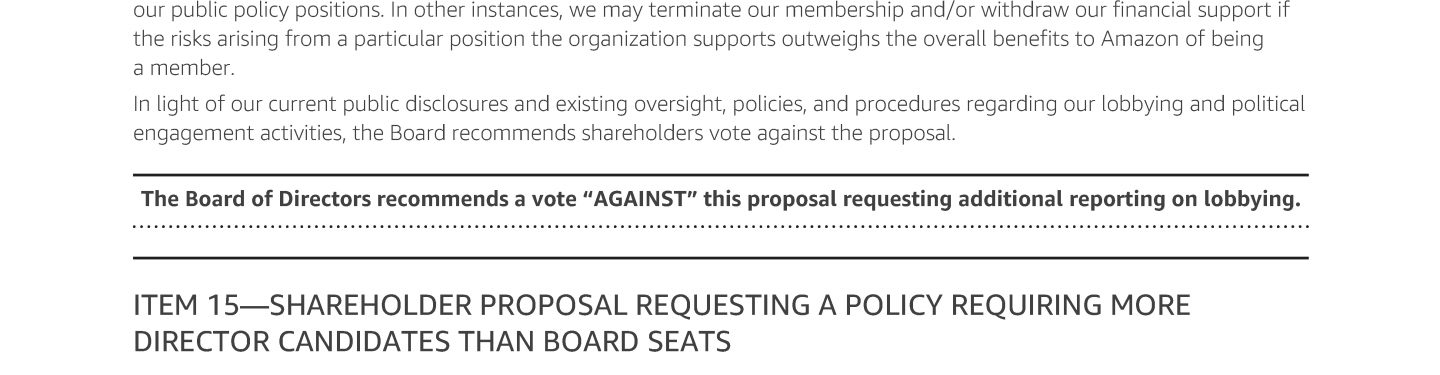The width and height of the screenshot is (1440, 375).
Task: Click the words "BOARD SEATS" in heading
Action: pyautogui.click(x=637, y=342)
